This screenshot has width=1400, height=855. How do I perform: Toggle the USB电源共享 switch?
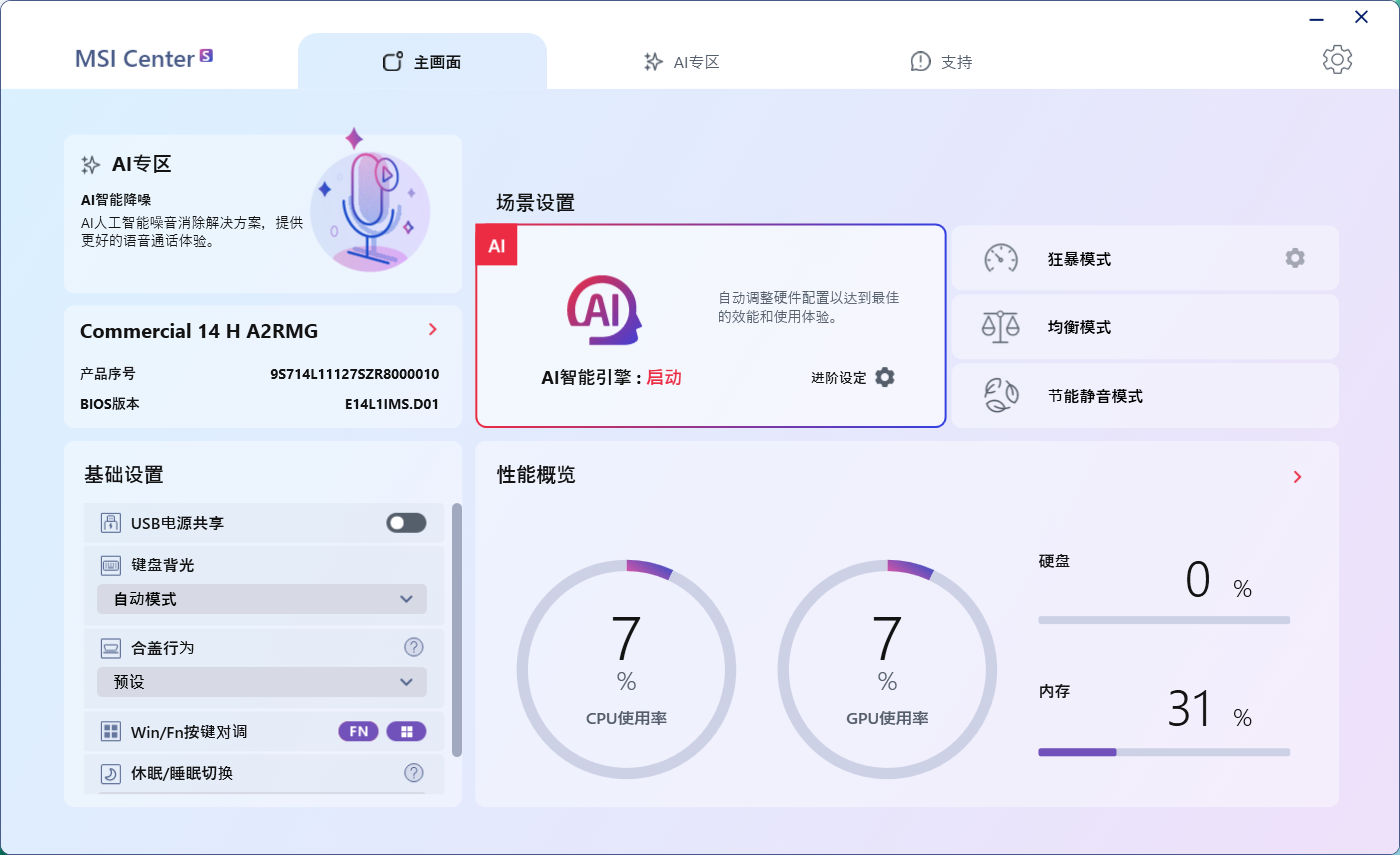point(406,523)
